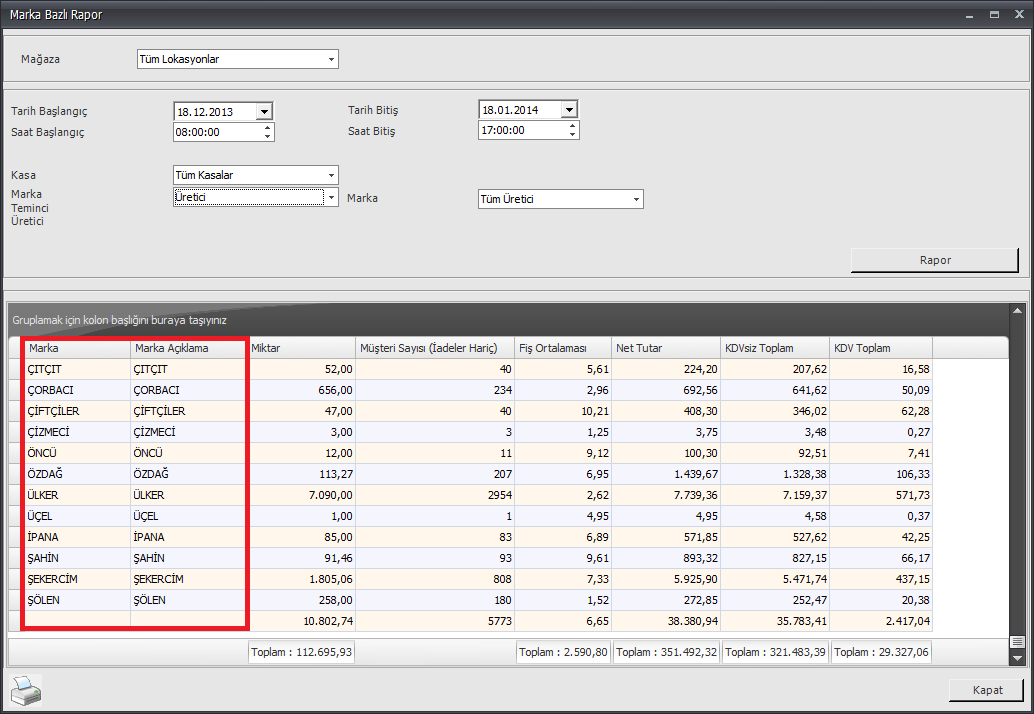Viewport: 1034px width, 714px height.
Task: Click KDVsiz Toplam value 827,15 for ŞAHİN
Action: [x=775, y=558]
